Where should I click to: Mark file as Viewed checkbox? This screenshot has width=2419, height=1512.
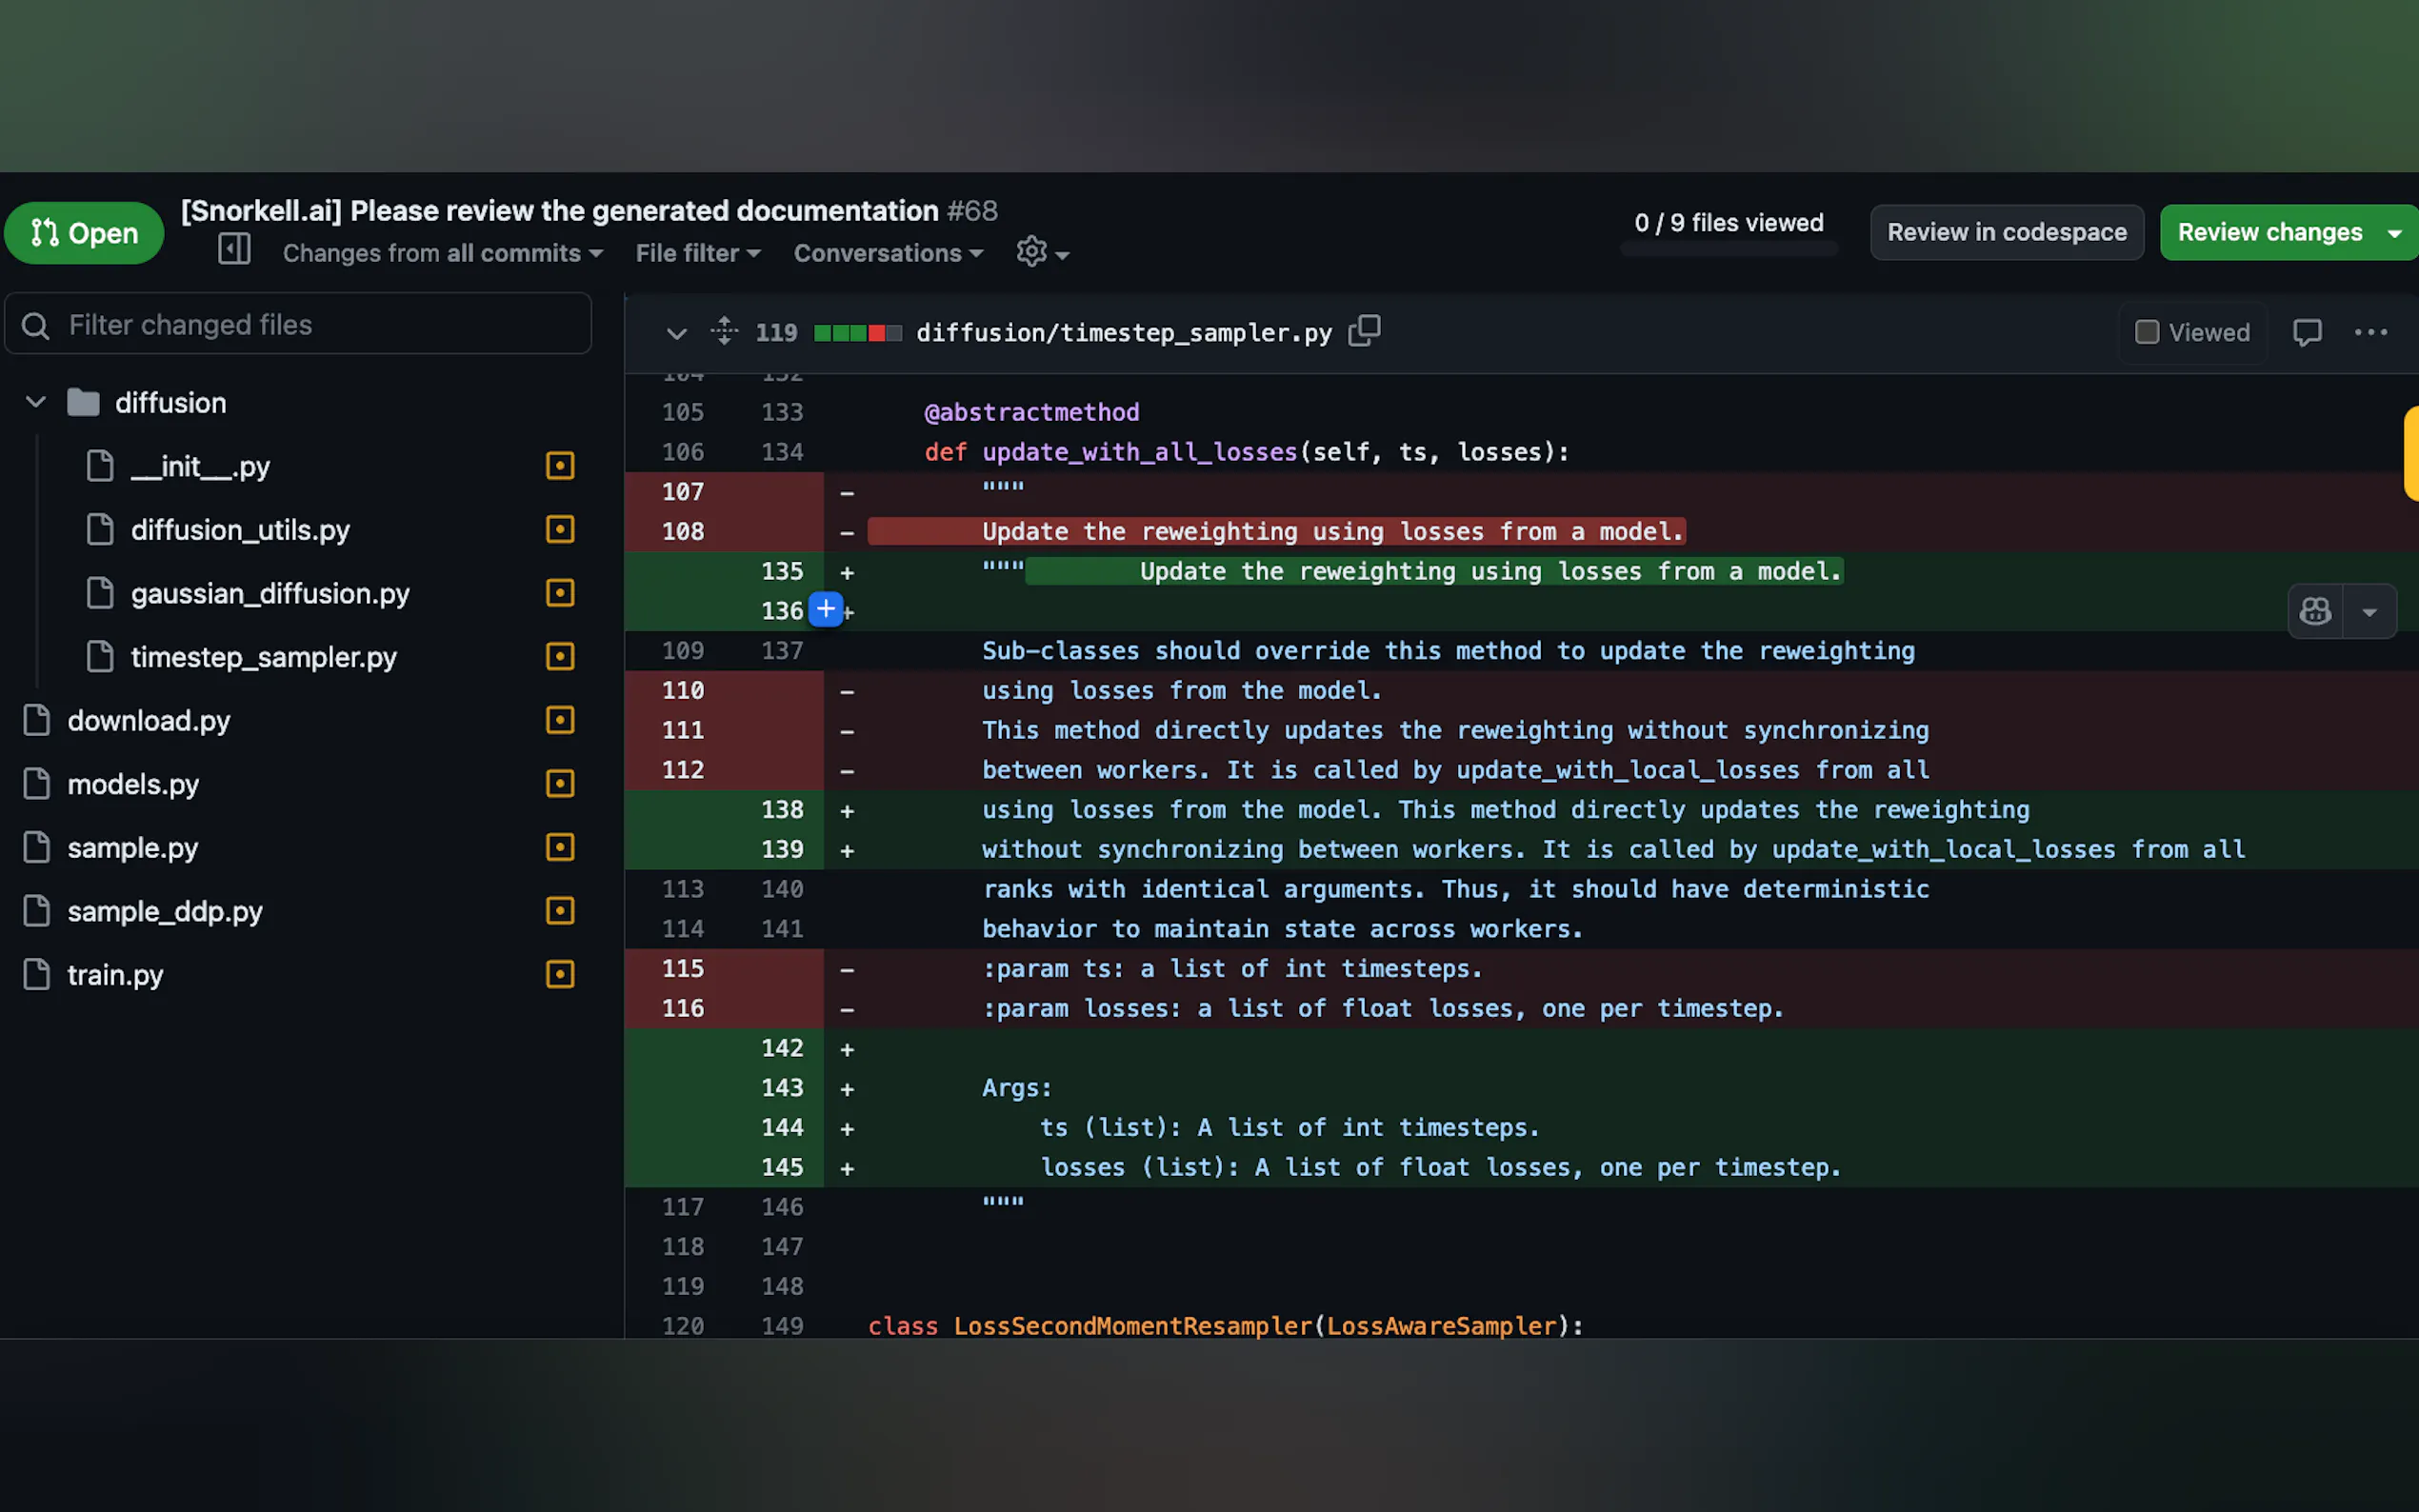[2146, 332]
